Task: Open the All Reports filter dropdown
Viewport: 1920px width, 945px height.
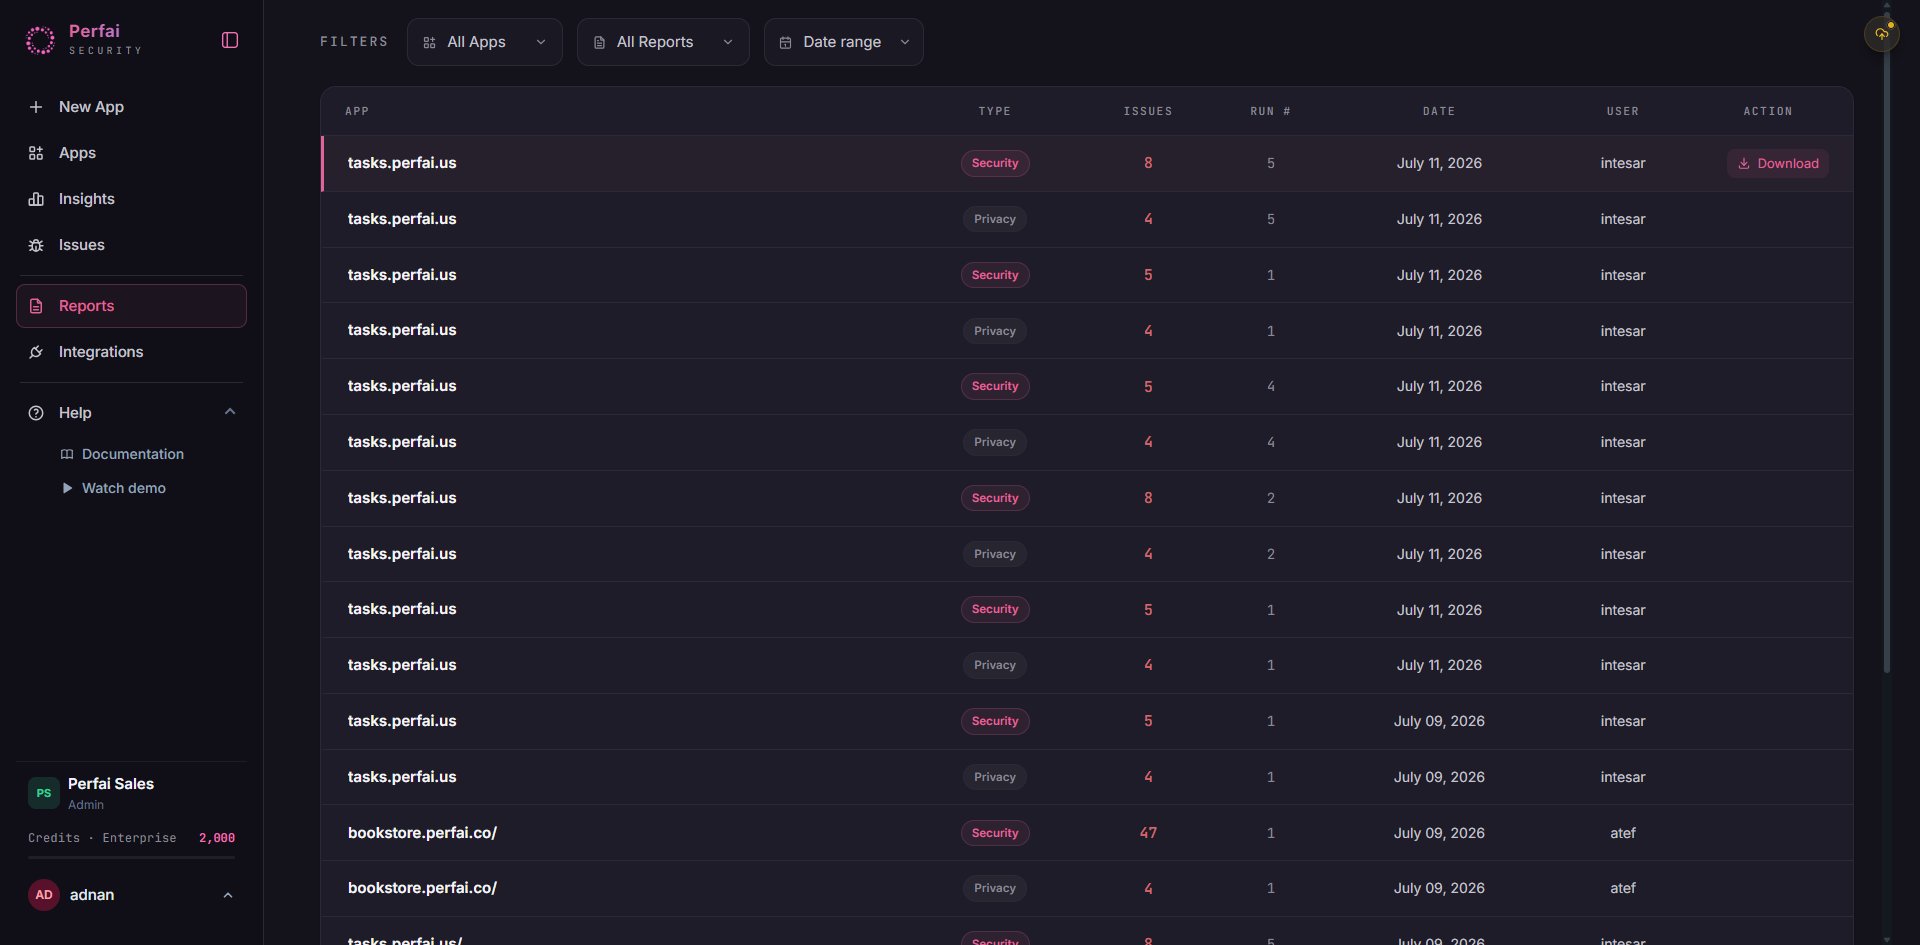Action: (663, 42)
